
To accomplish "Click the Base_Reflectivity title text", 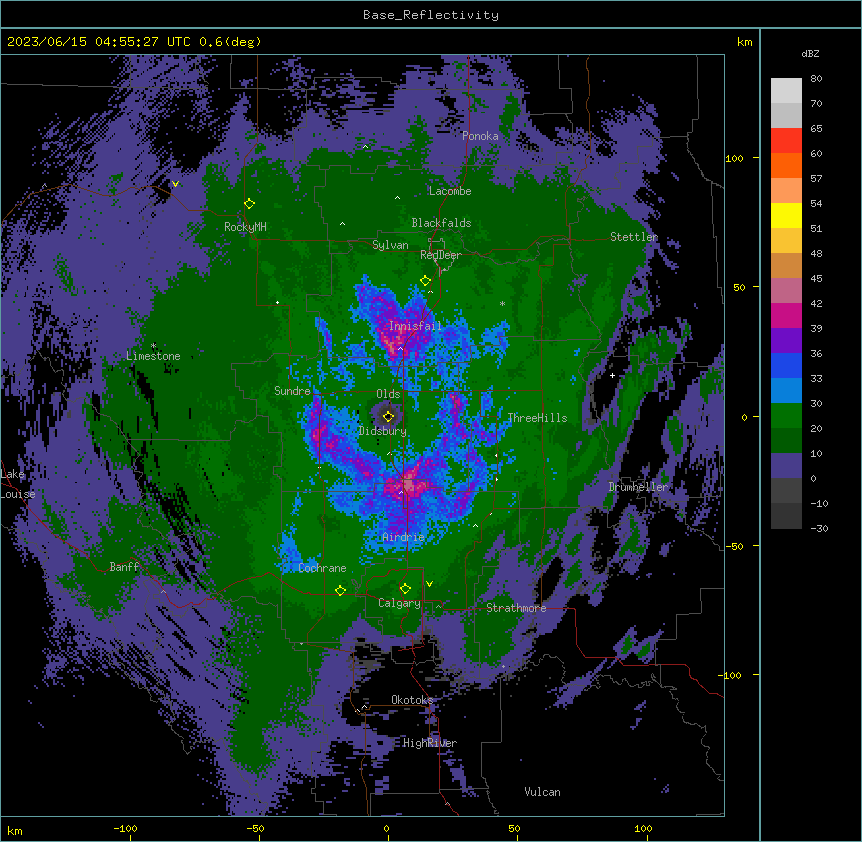I will tap(431, 15).
